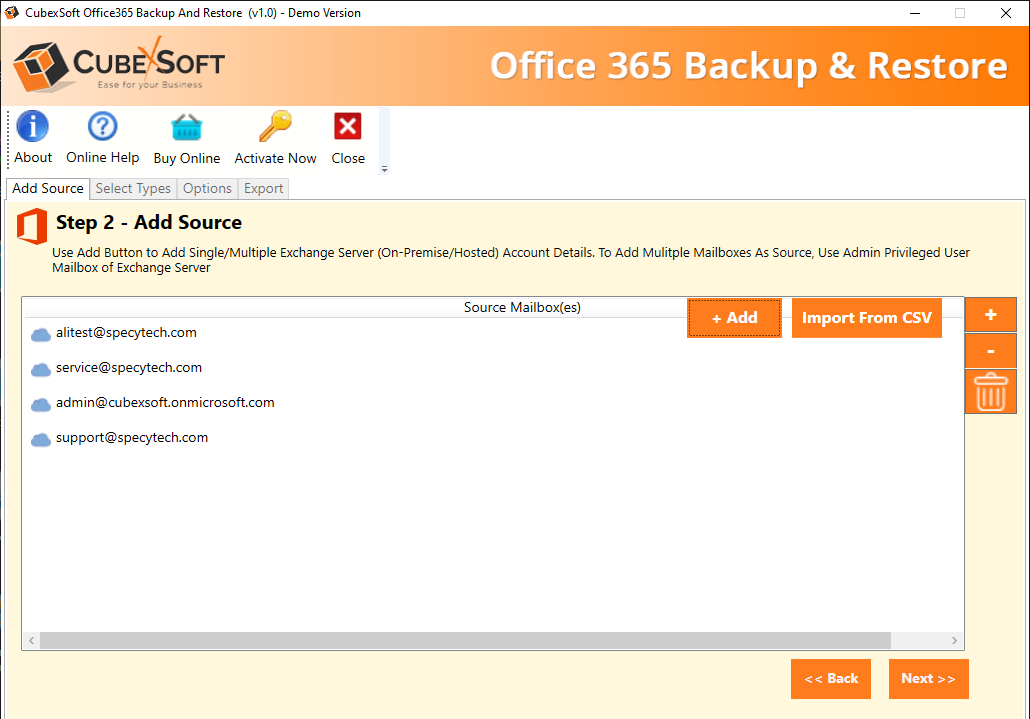Proceed with the Next >> button
This screenshot has height=719, width=1030.
928,679
